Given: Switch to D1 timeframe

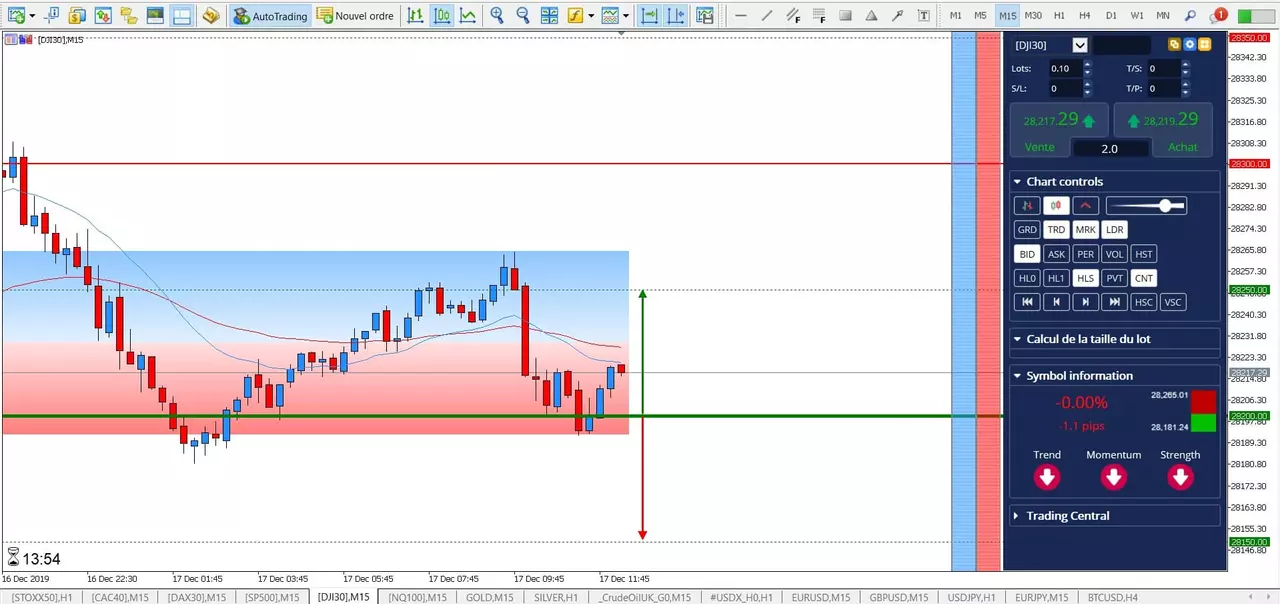Looking at the screenshot, I should (x=1111, y=15).
